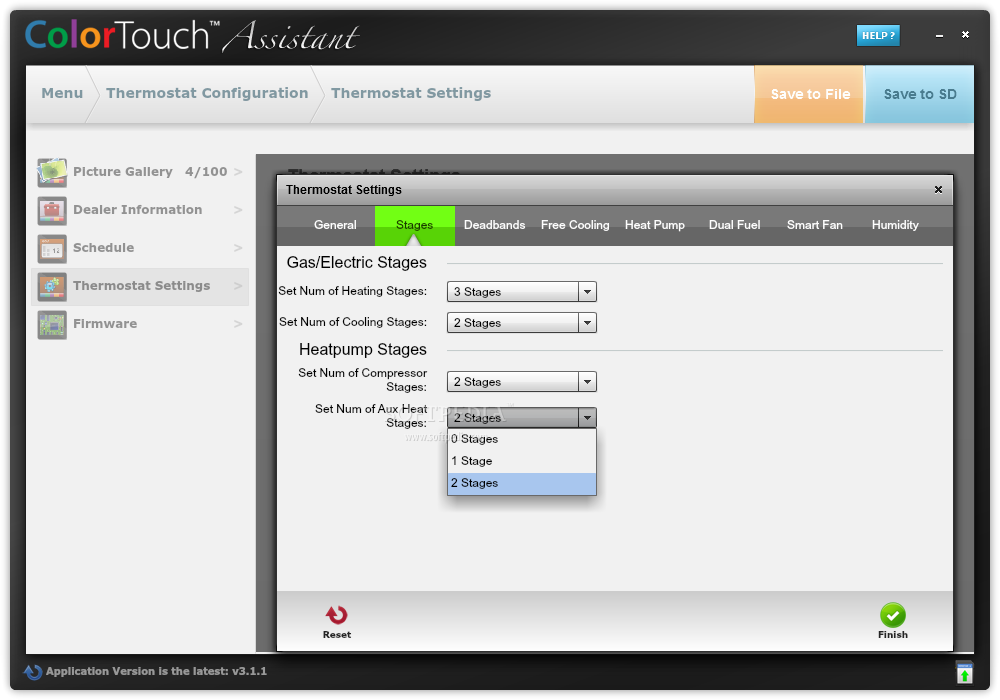The image size is (1000, 700).
Task: Click the Save to SD button
Action: (920, 94)
